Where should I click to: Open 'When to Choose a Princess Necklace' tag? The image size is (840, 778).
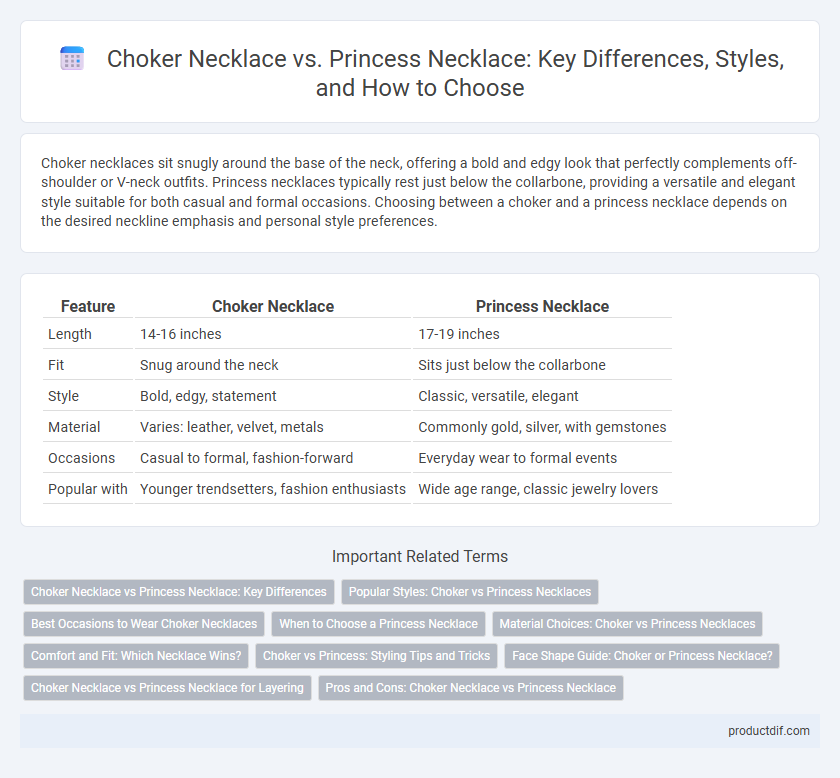coord(378,624)
